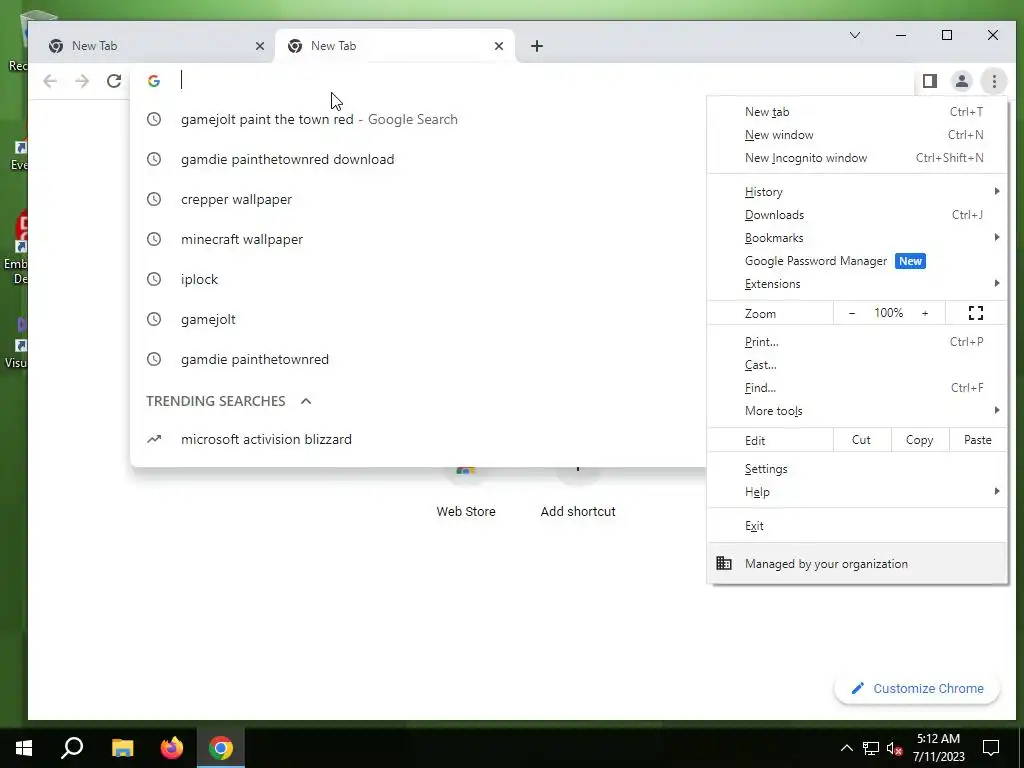Click Copy in Edit row
The image size is (1024, 768).
click(x=920, y=440)
